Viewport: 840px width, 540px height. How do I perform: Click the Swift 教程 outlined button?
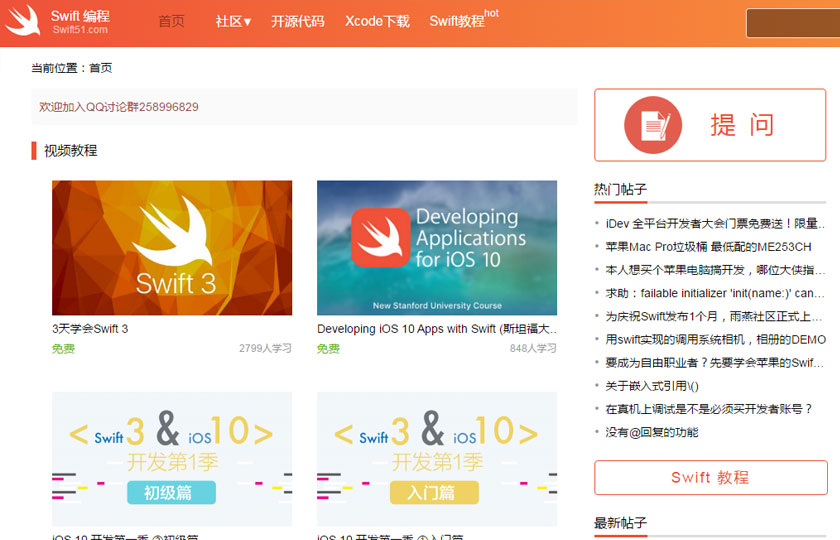click(710, 477)
